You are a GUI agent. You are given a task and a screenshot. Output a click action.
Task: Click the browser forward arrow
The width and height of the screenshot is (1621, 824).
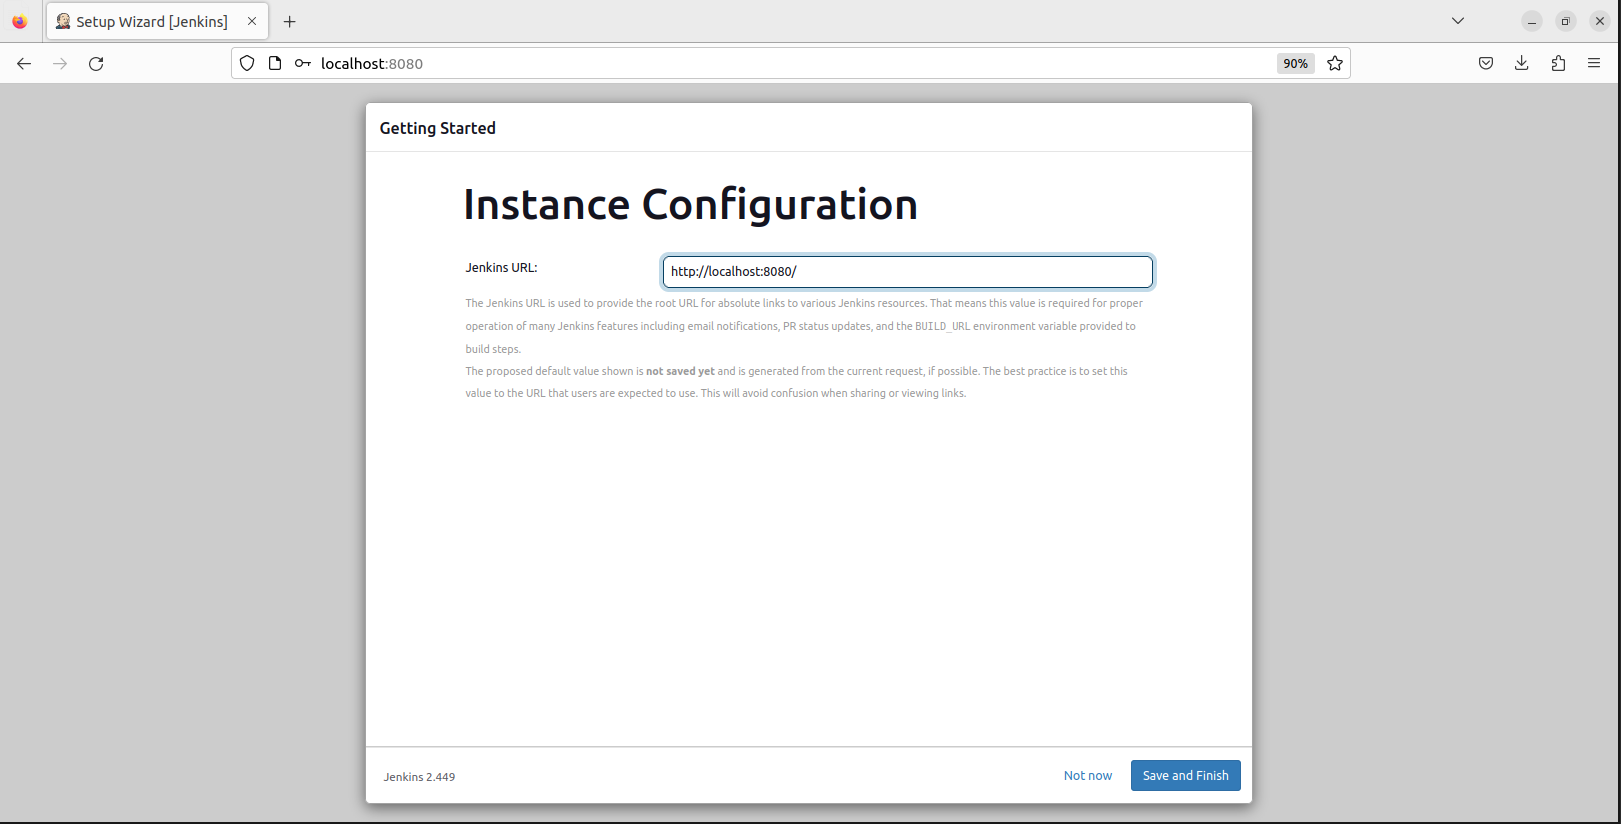coord(60,64)
